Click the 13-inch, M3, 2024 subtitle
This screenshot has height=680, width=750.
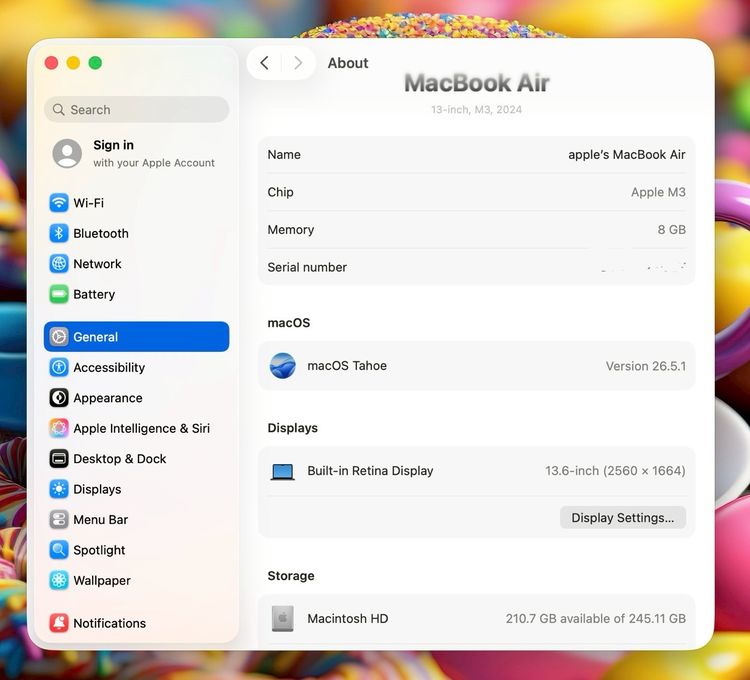tap(476, 110)
